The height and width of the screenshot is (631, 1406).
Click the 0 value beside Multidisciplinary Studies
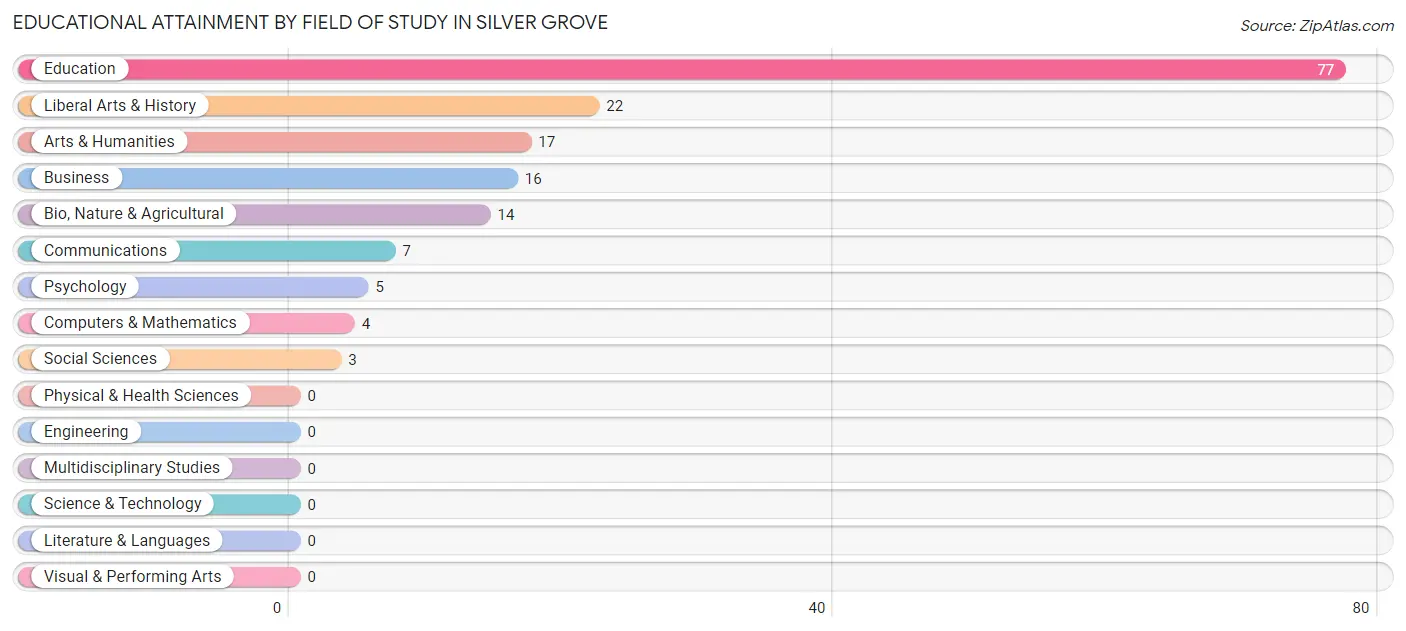tap(312, 469)
